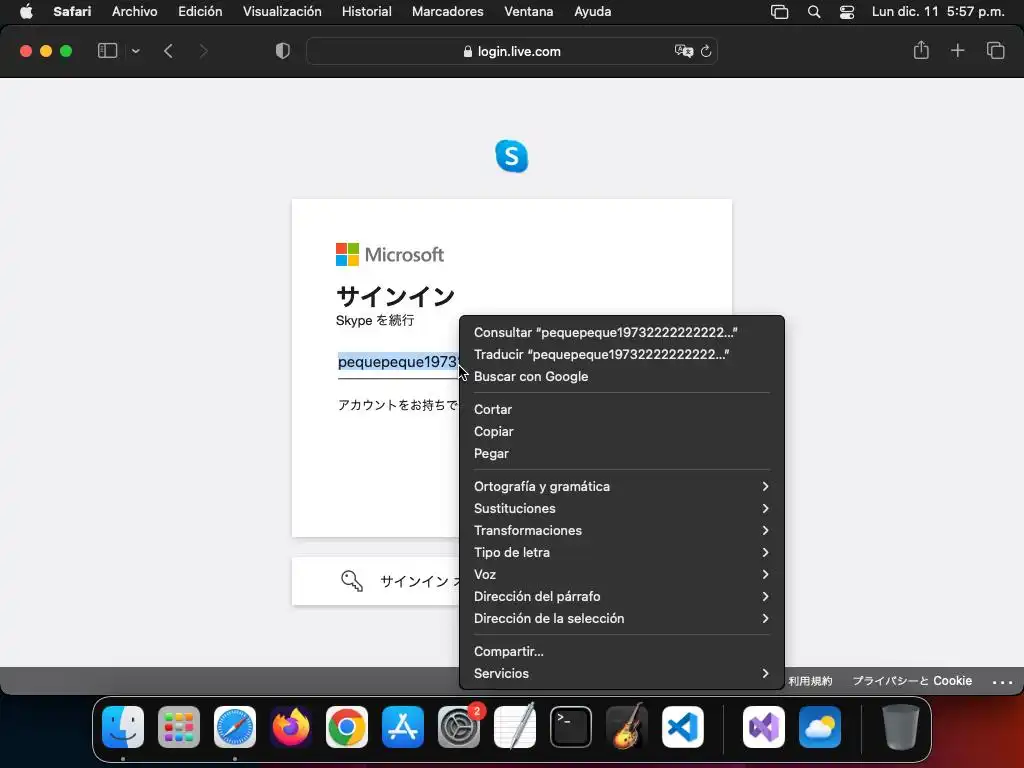Click the email field with pequepeque1973

pyautogui.click(x=398, y=362)
